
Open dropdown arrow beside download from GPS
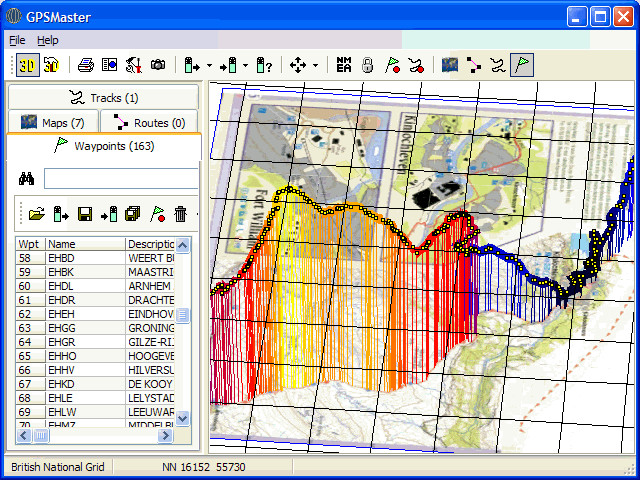pos(209,65)
